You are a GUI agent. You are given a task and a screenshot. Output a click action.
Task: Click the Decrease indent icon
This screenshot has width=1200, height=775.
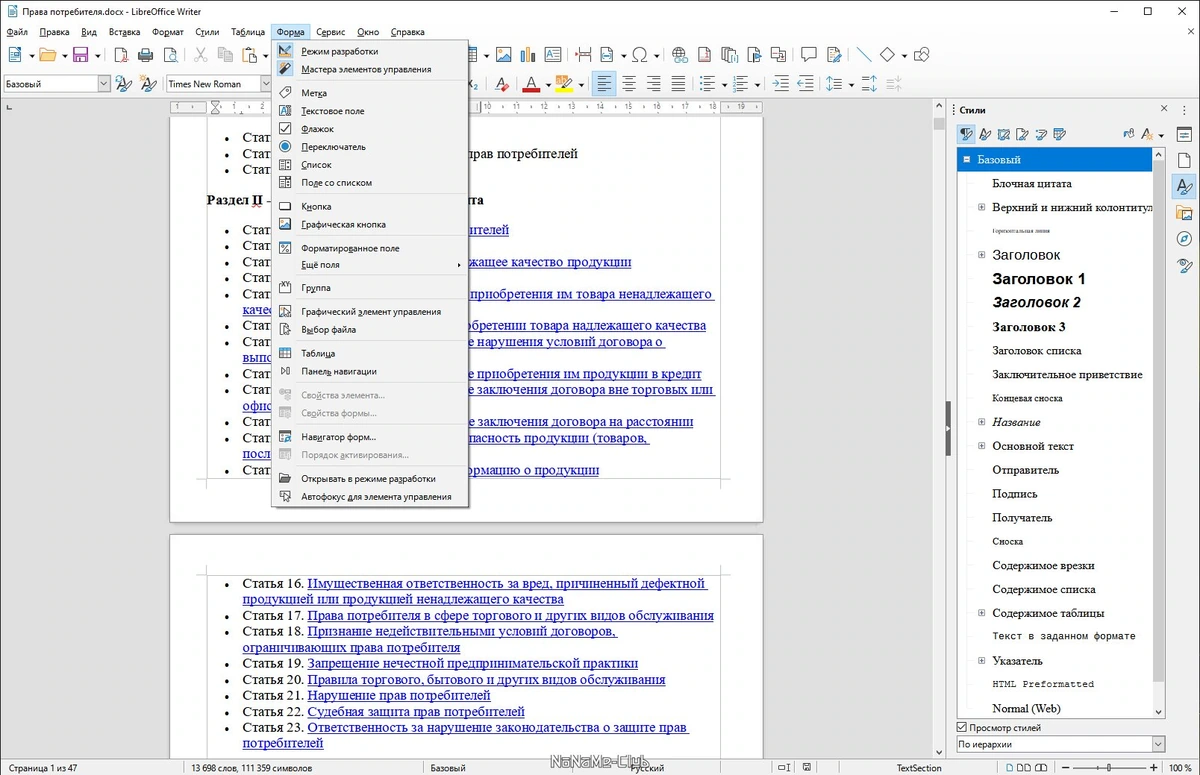click(x=806, y=84)
